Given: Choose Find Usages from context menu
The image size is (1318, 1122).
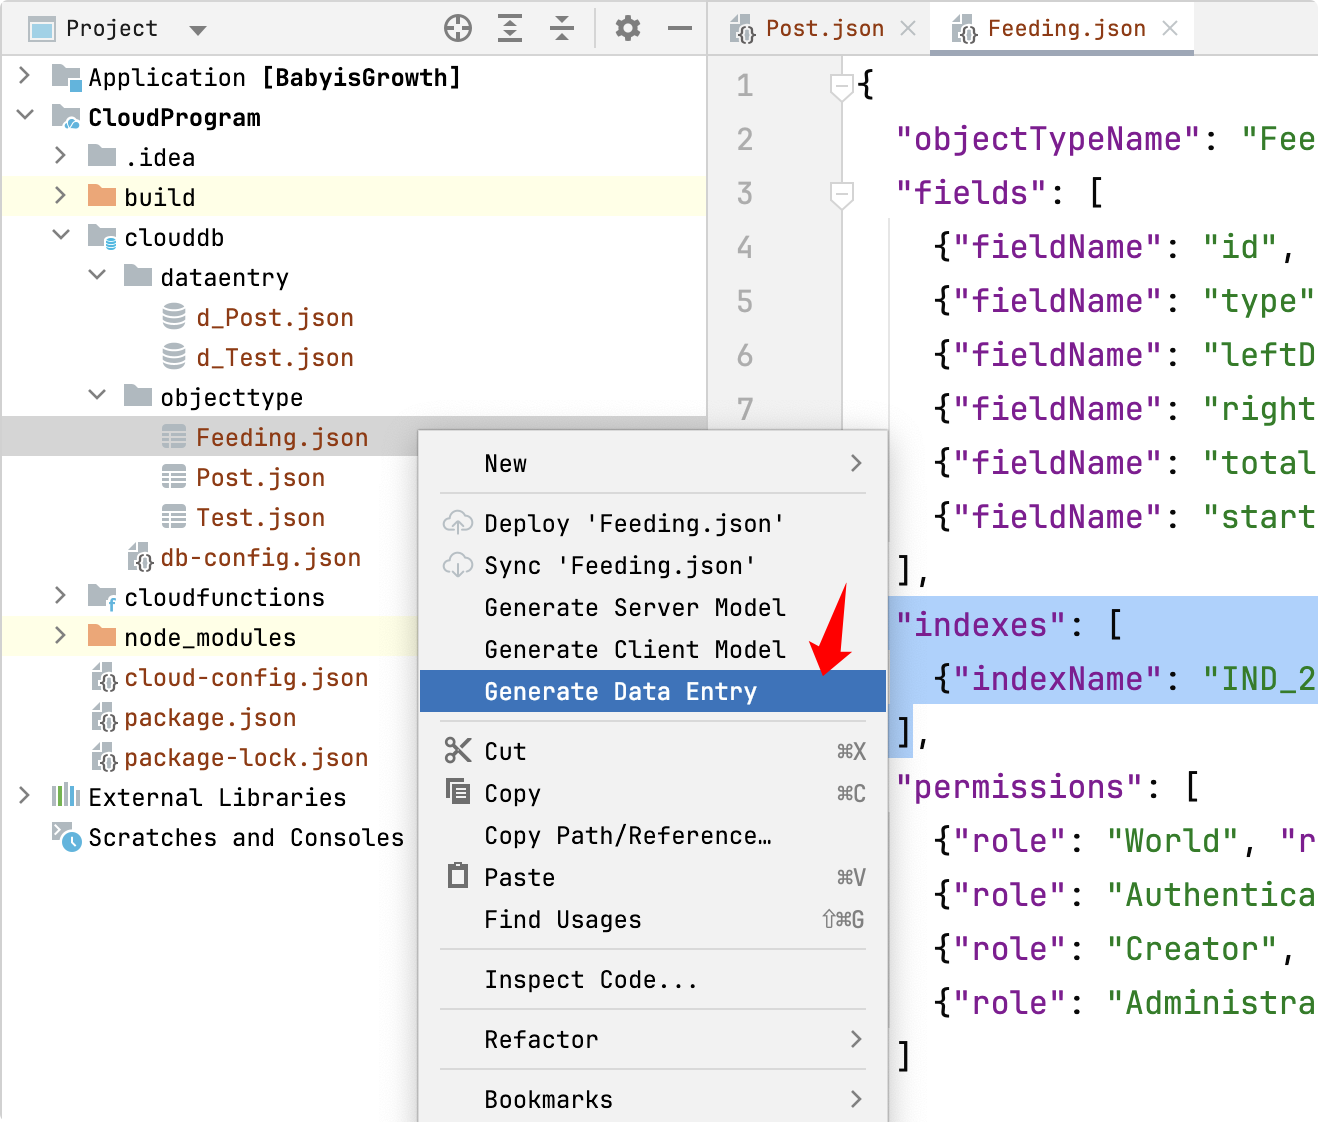Looking at the screenshot, I should (x=652, y=920).
